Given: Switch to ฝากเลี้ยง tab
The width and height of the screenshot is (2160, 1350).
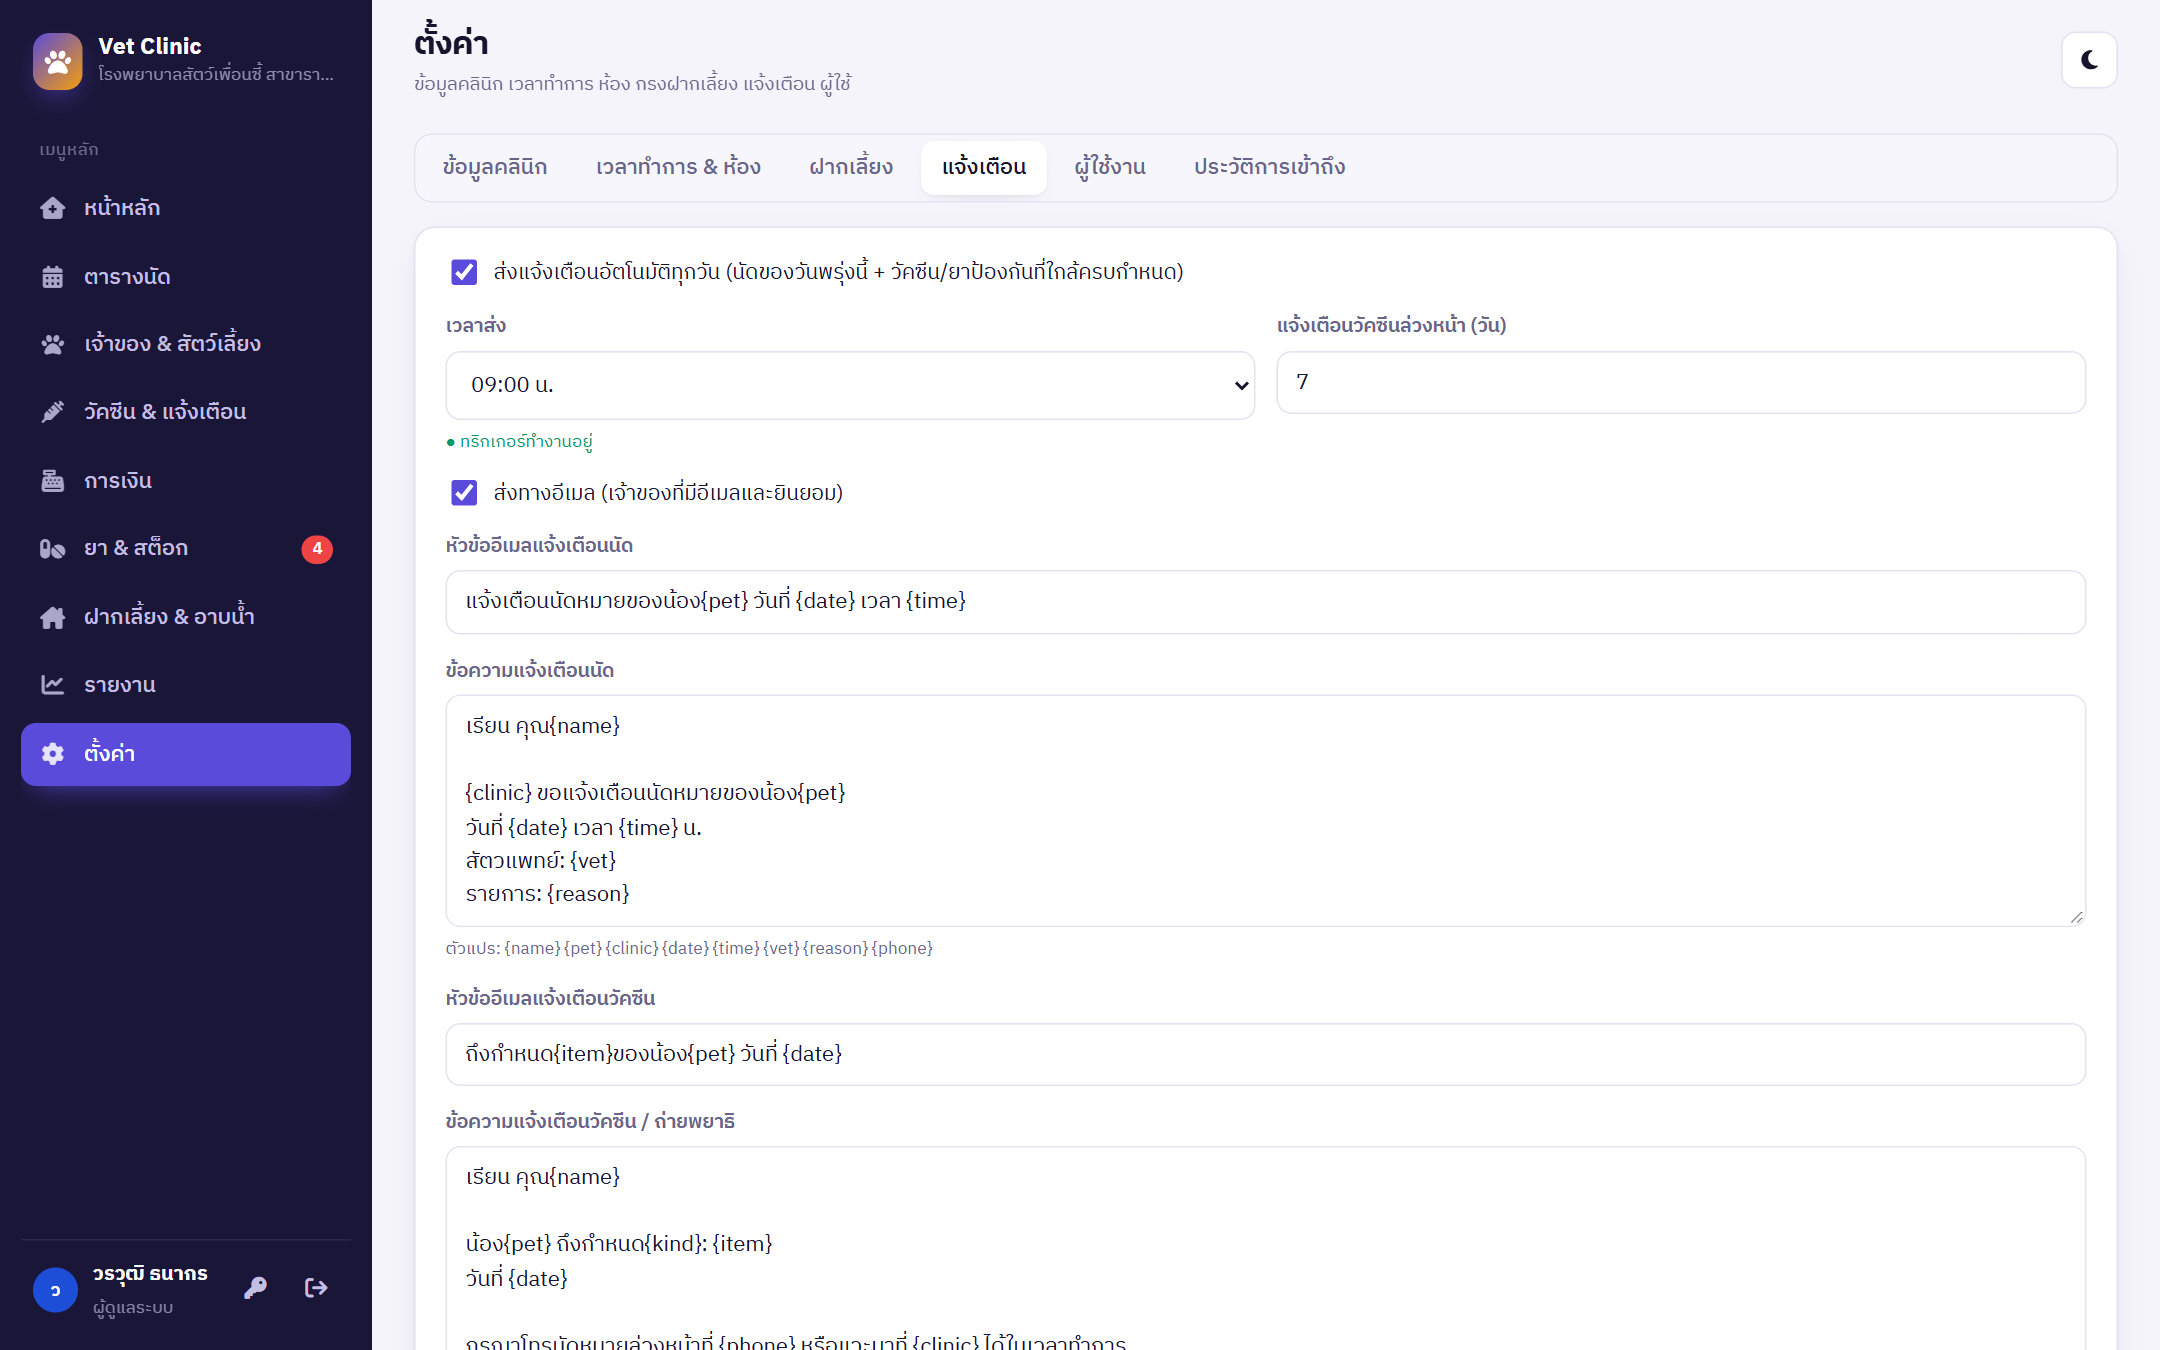Looking at the screenshot, I should (x=851, y=167).
